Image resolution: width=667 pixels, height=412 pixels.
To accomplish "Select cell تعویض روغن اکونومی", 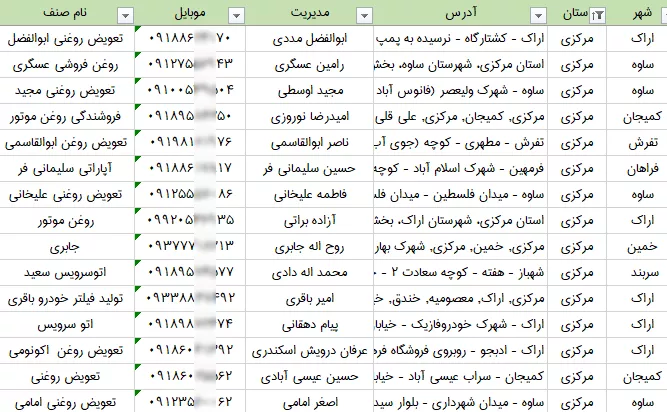I will pos(67,351).
